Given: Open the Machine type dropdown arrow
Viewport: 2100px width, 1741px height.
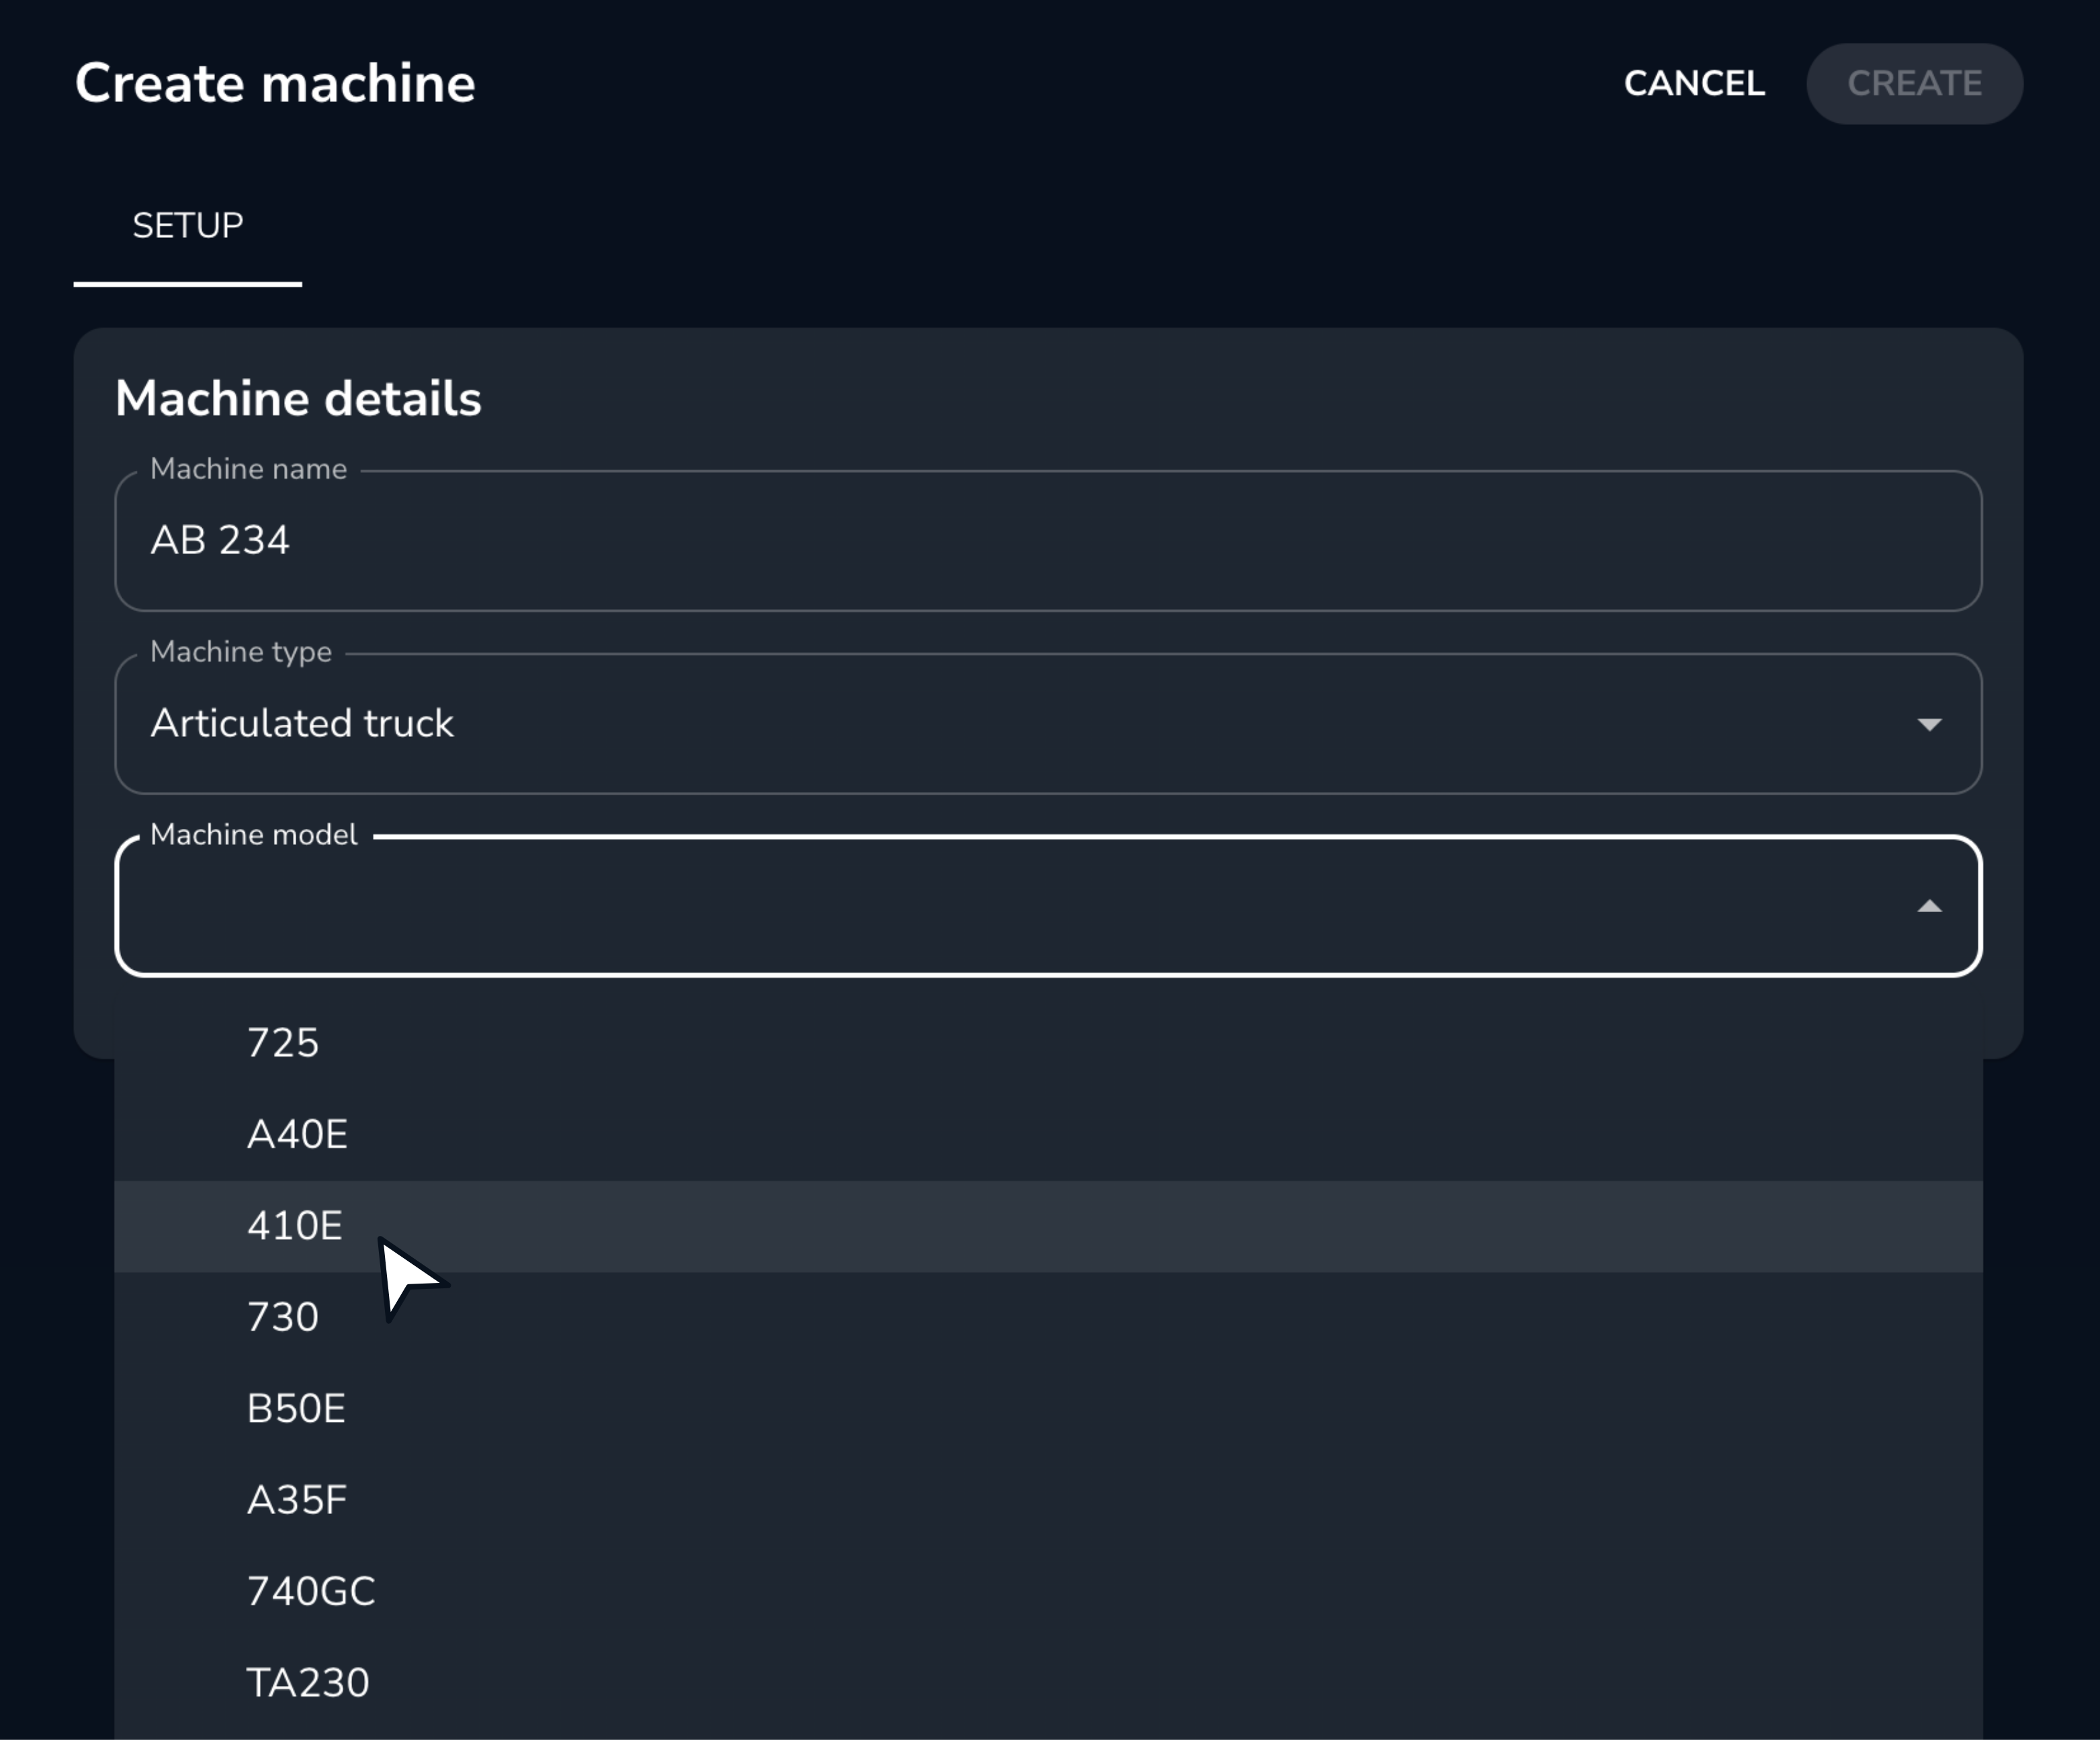Looking at the screenshot, I should [1931, 723].
